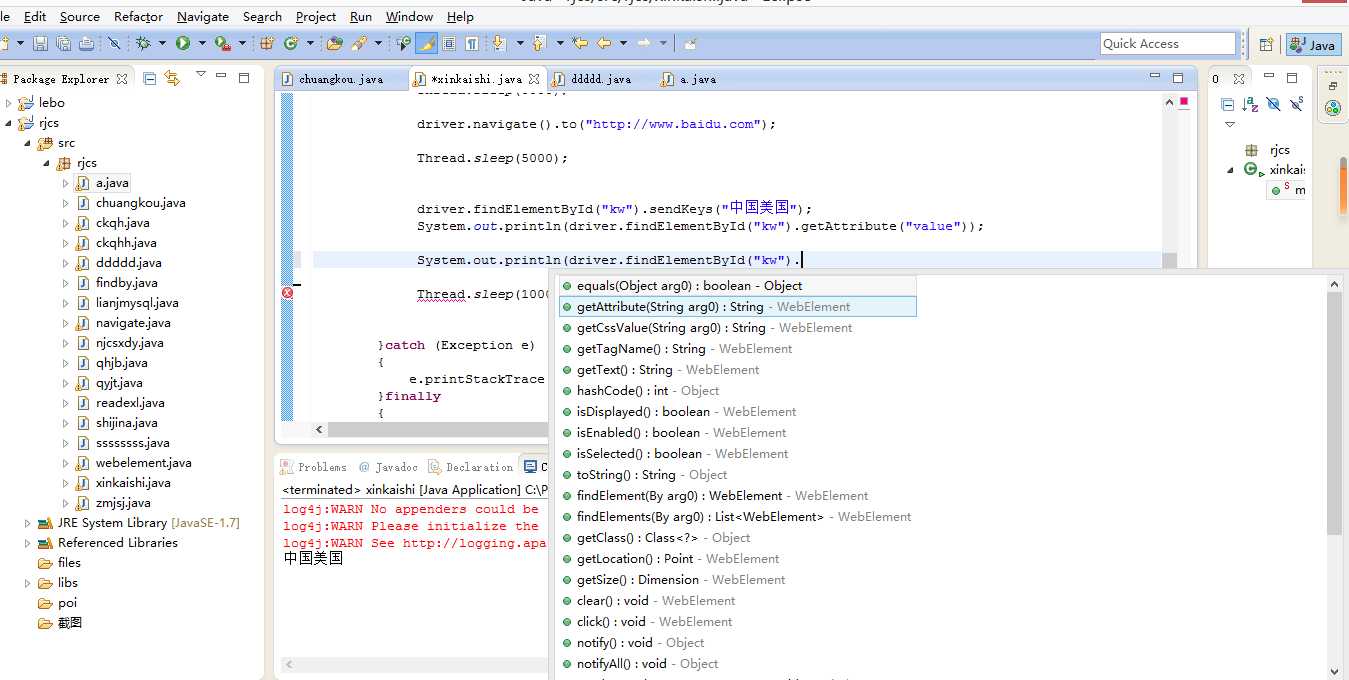Open Package Explorer view menu triangle
This screenshot has height=680, width=1349.
200,74
